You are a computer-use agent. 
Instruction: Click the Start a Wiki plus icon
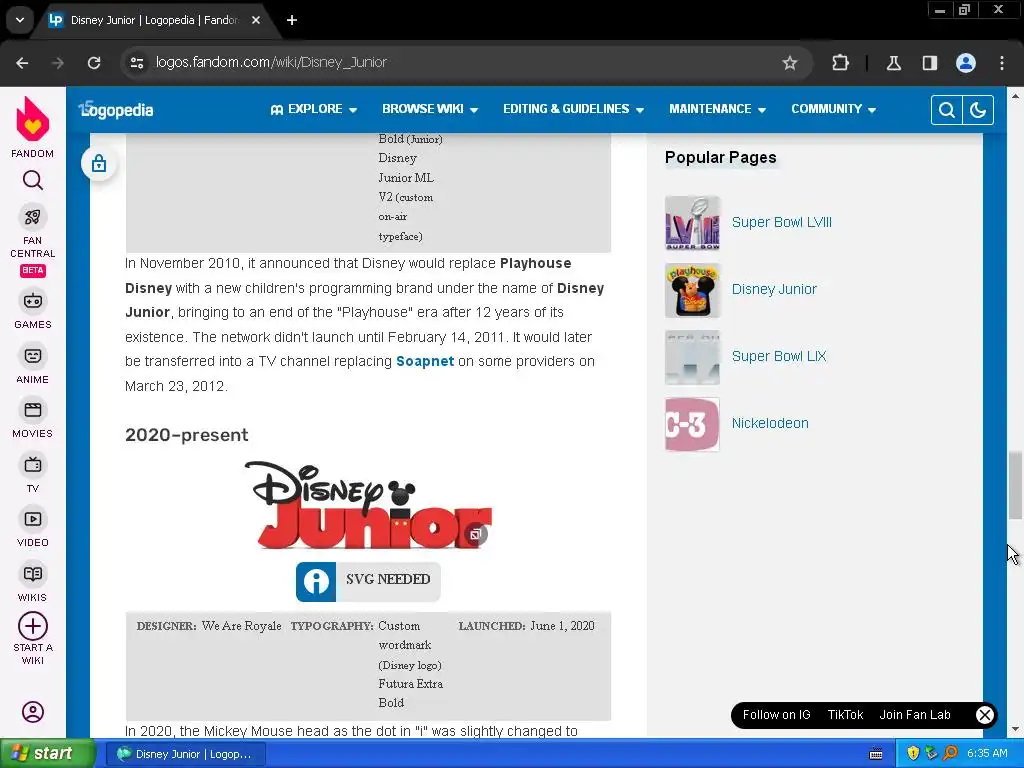pos(33,626)
